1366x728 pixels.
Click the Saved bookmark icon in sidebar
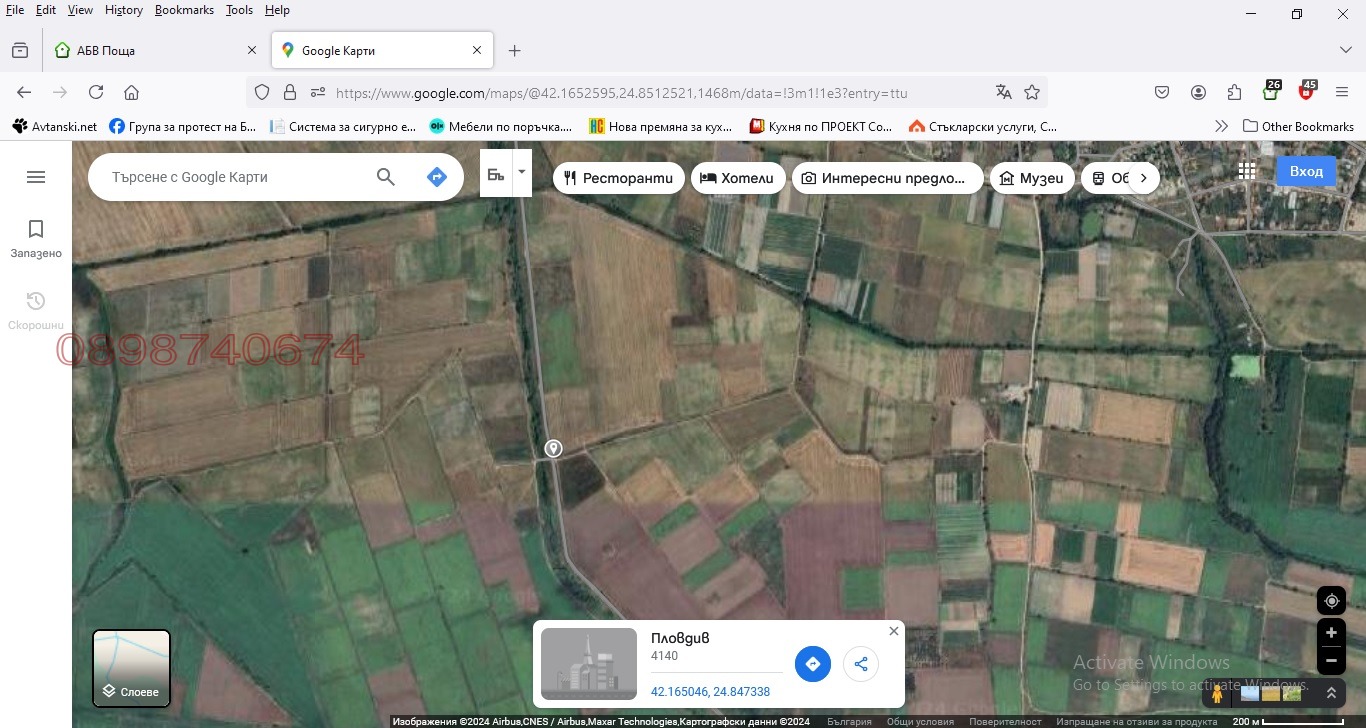(36, 229)
